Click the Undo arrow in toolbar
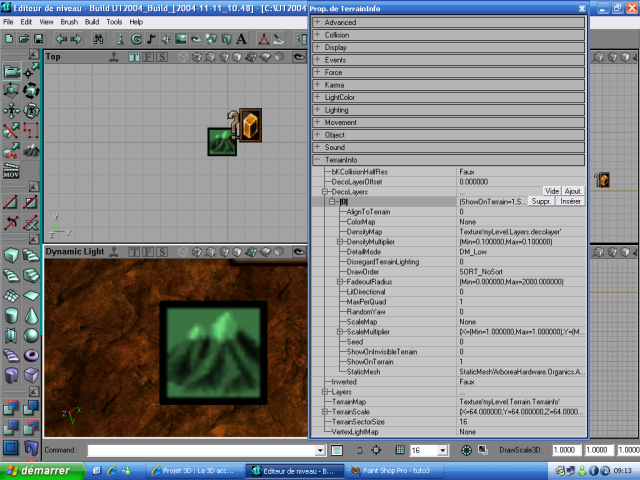Viewport: 640px width, 480px height. point(62,39)
